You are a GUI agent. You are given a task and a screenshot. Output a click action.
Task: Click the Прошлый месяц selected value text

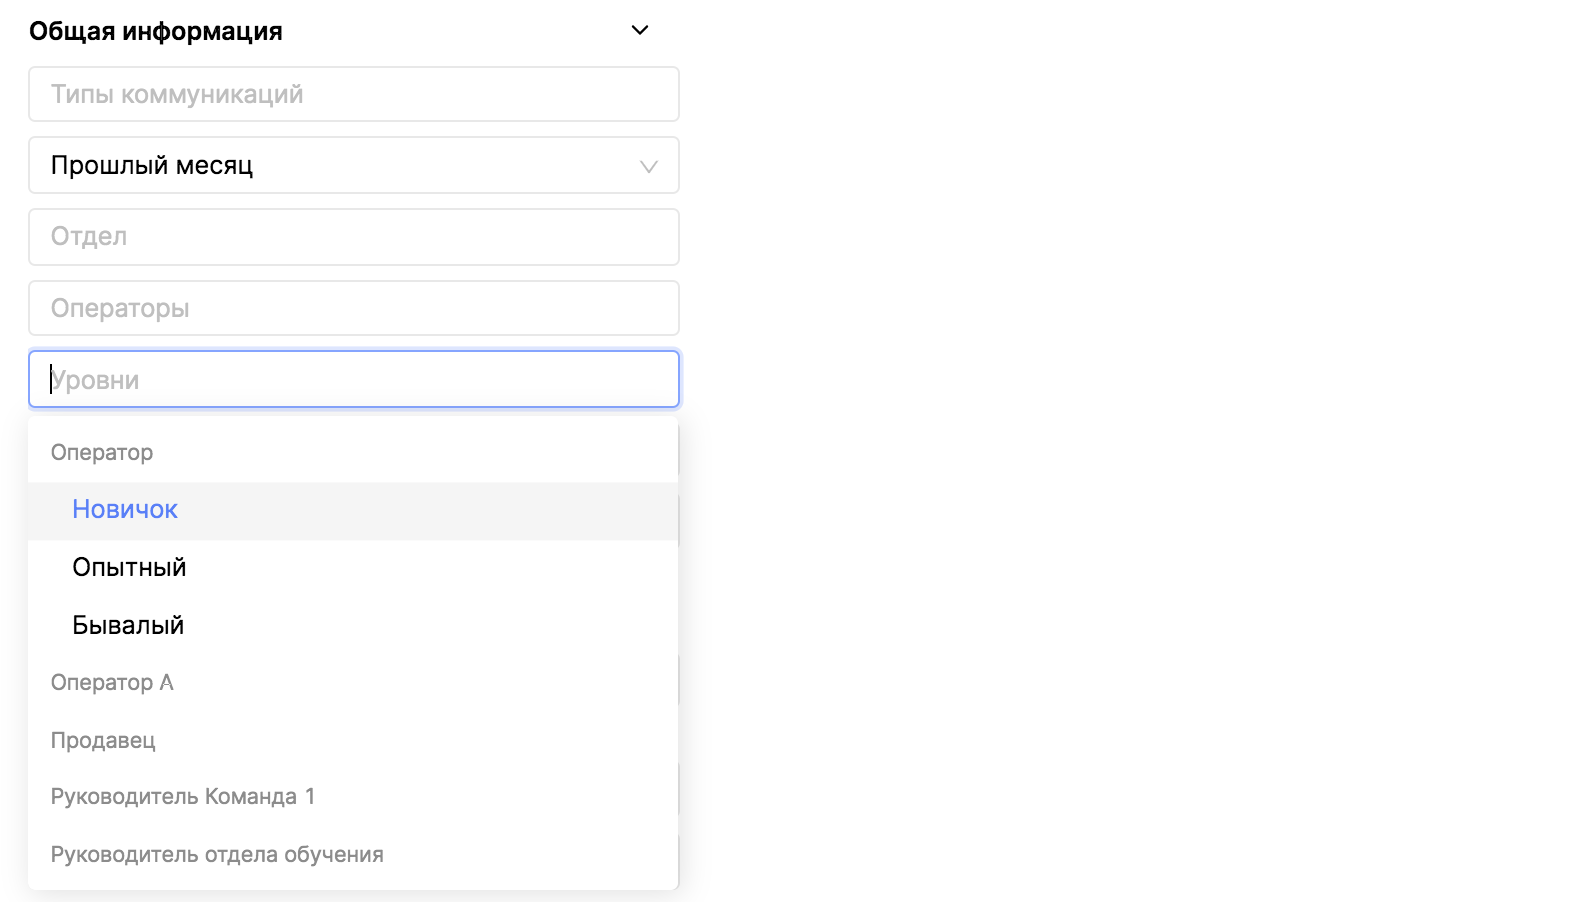pyautogui.click(x=152, y=165)
